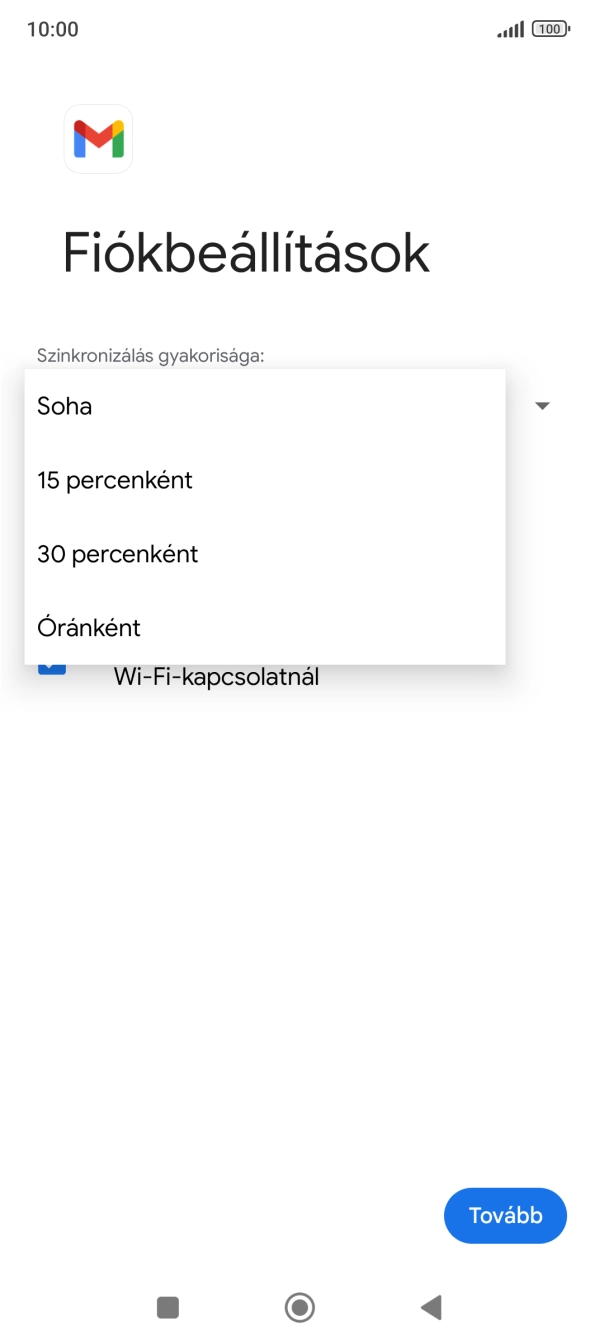Pick Óránként from the dropdown
604x1344 pixels.
pyautogui.click(x=89, y=628)
